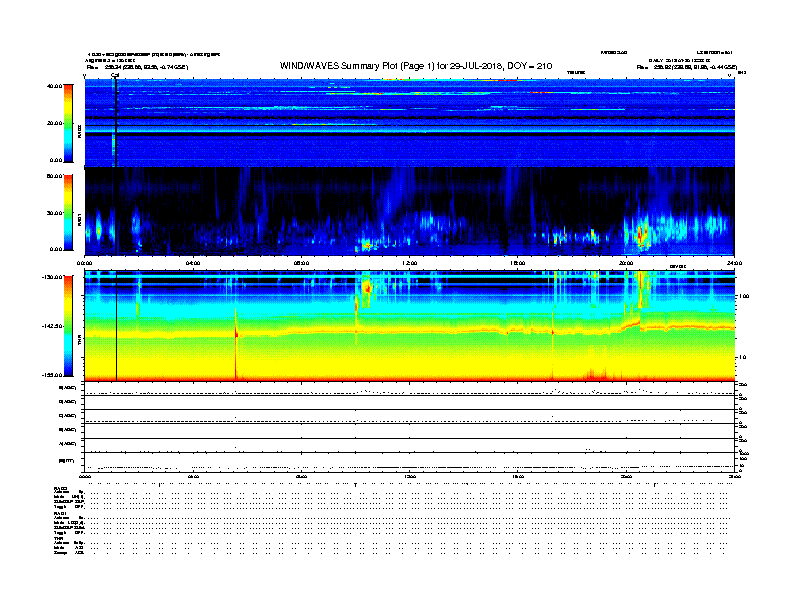792x612 pixels.
Task: Click the 16:00 label under the RAD1 spectrogram
Action: point(518,263)
